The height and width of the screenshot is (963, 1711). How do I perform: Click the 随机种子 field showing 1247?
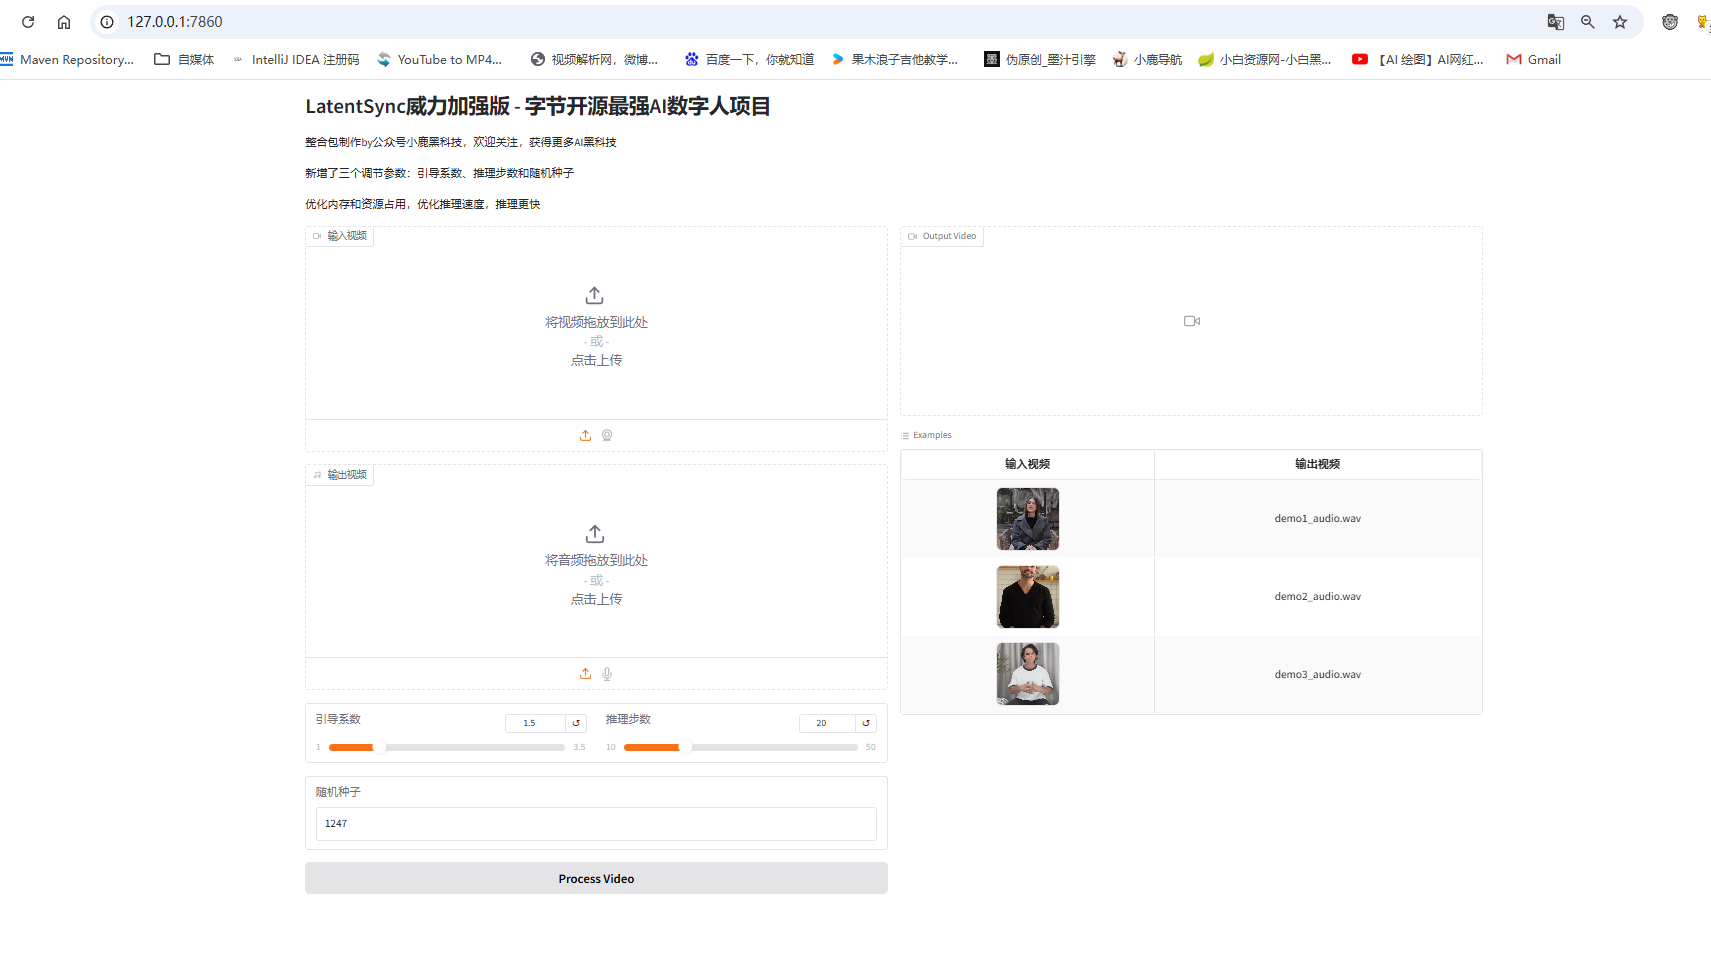point(596,824)
